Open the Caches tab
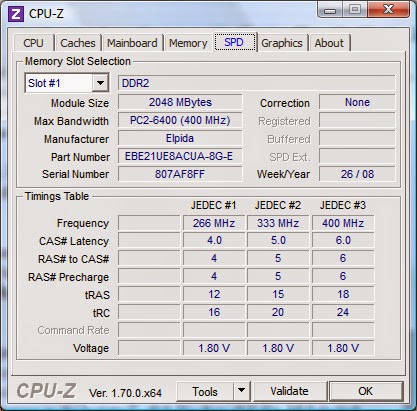417x411 pixels. 78,43
